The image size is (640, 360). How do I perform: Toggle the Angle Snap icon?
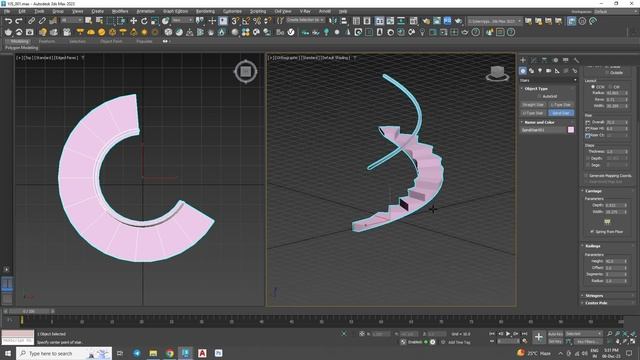click(246, 21)
